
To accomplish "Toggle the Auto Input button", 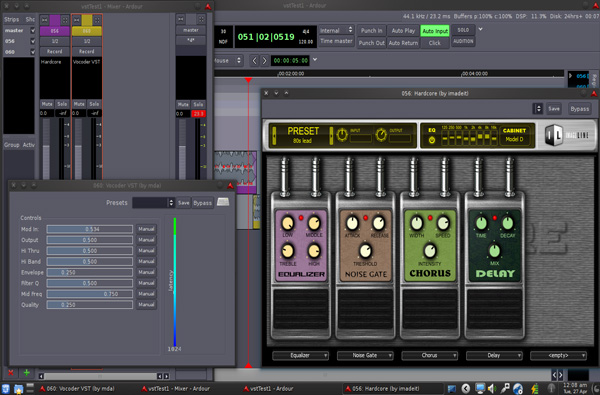I will click(x=435, y=31).
